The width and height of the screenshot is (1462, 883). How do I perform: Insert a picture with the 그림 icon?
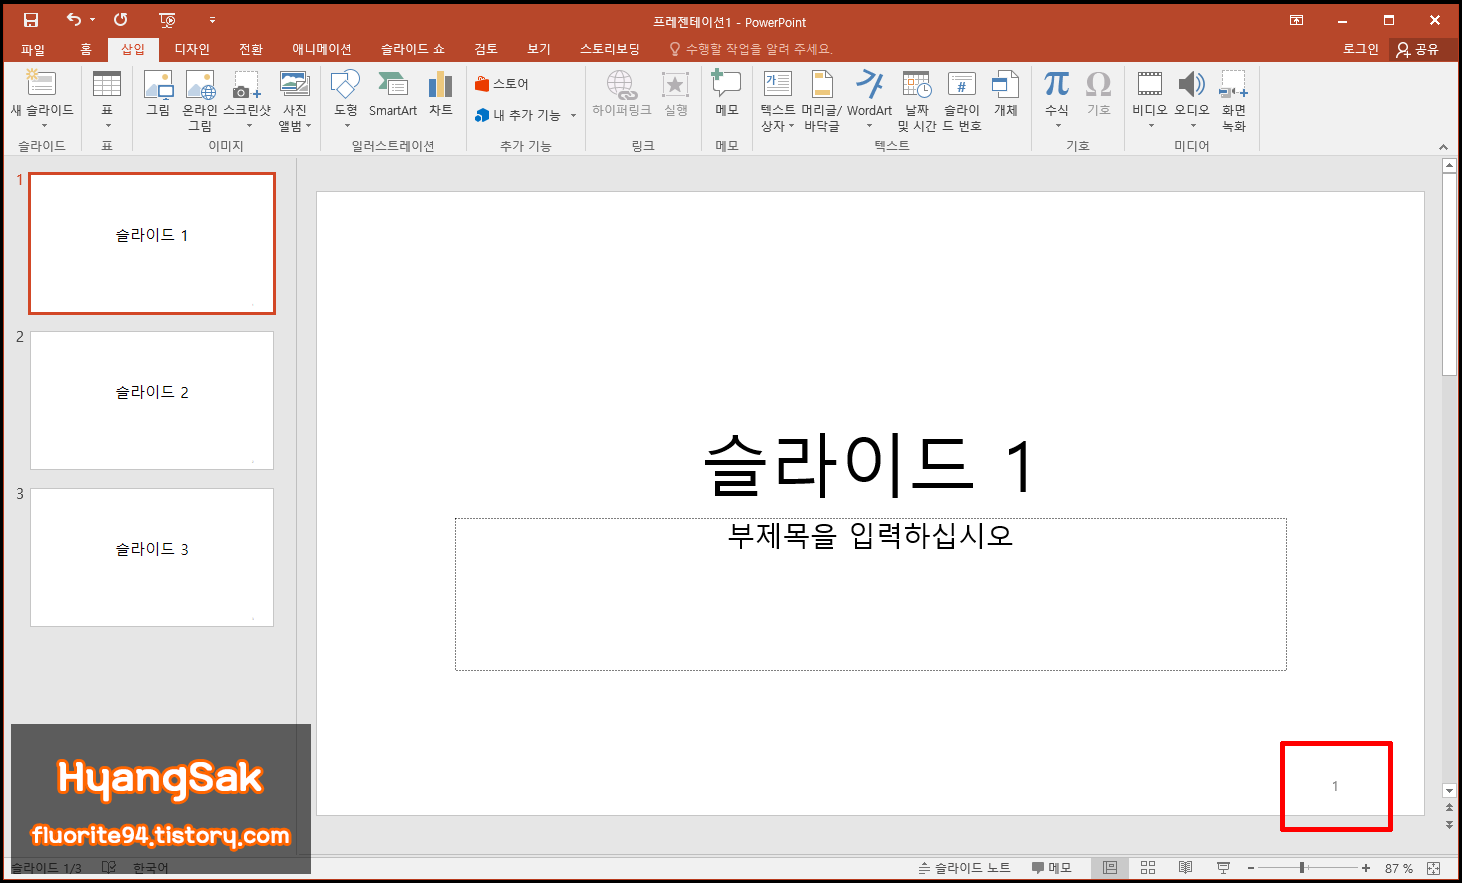pos(158,95)
